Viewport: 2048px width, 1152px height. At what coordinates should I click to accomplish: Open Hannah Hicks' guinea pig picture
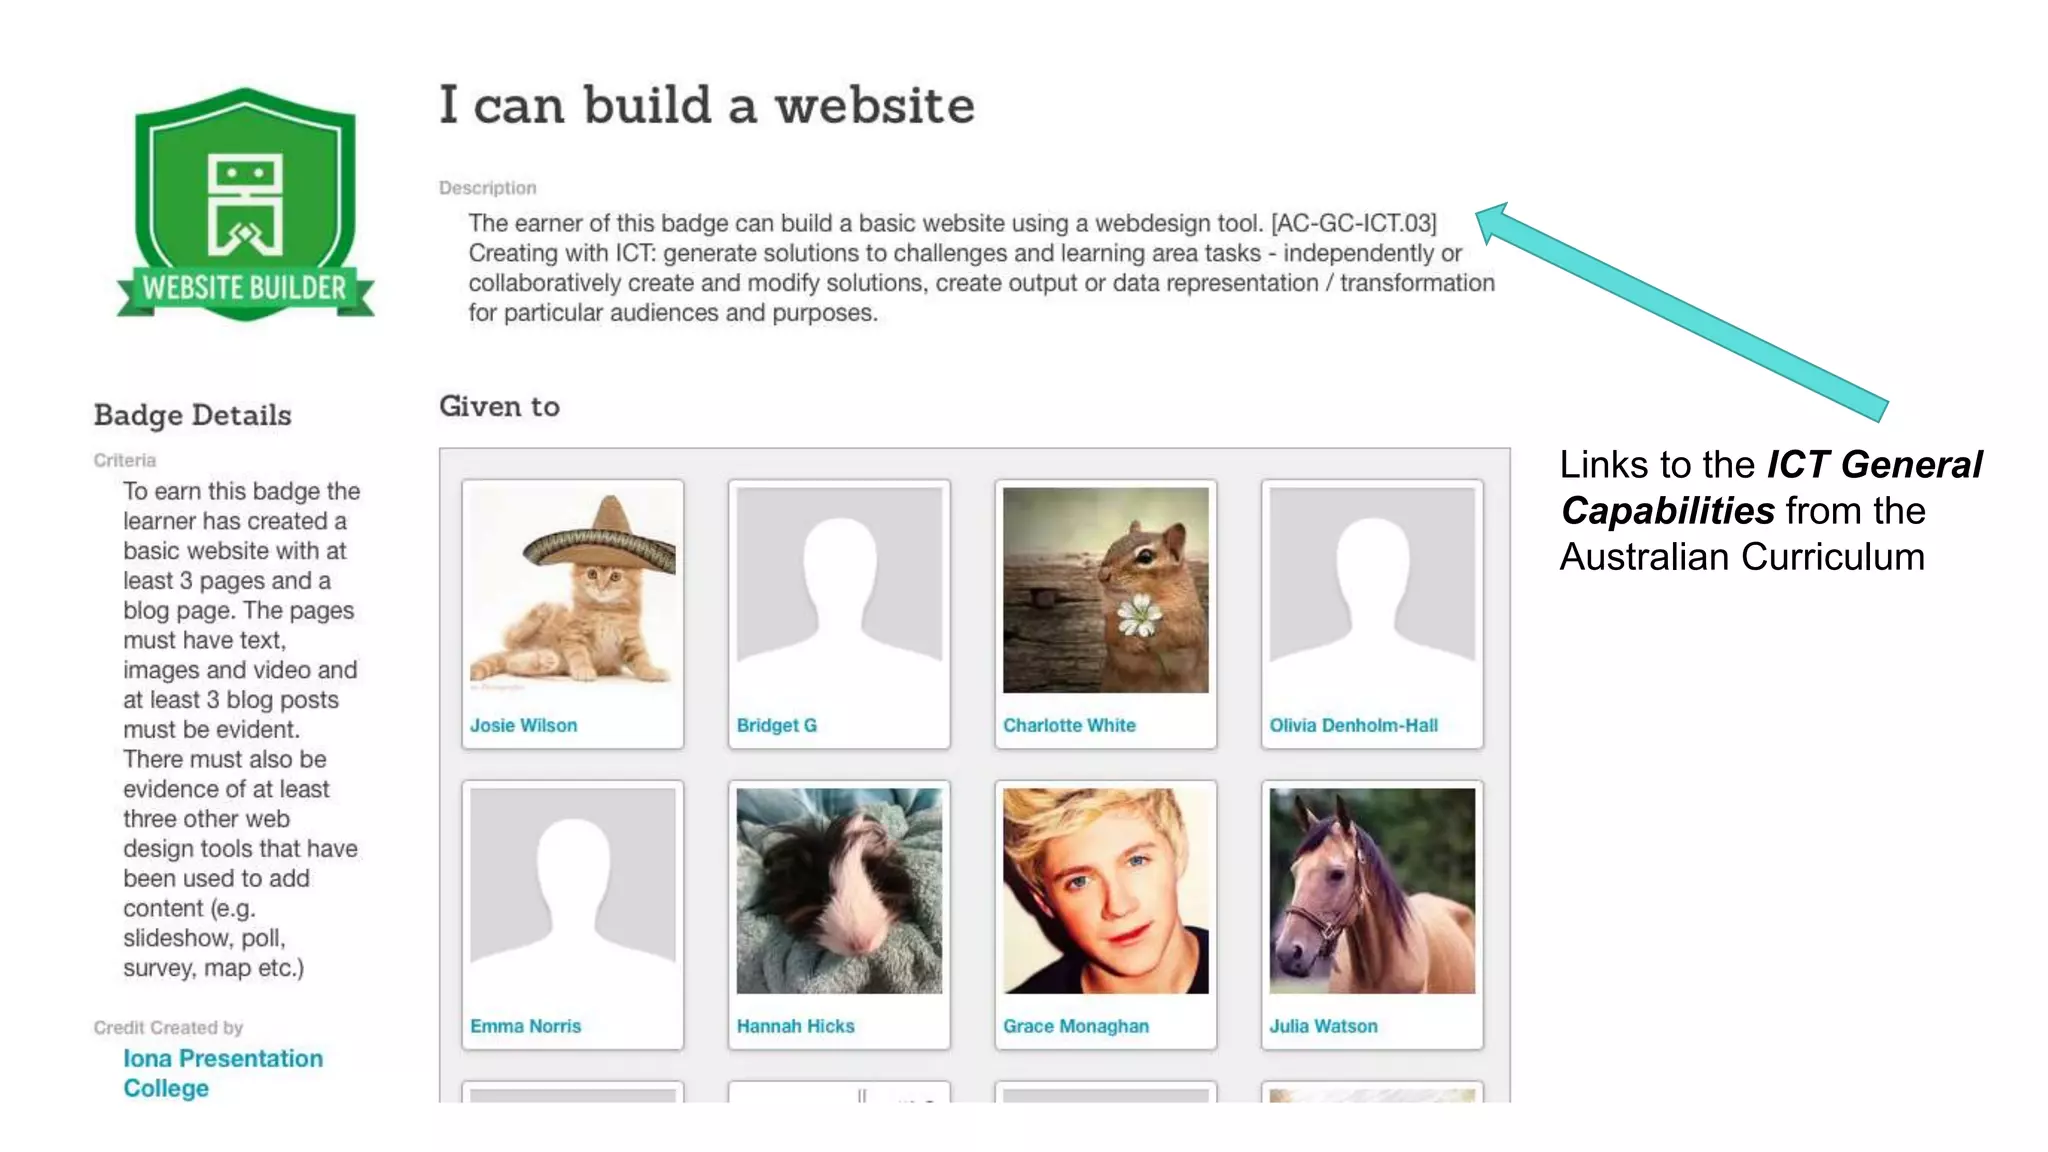[839, 890]
